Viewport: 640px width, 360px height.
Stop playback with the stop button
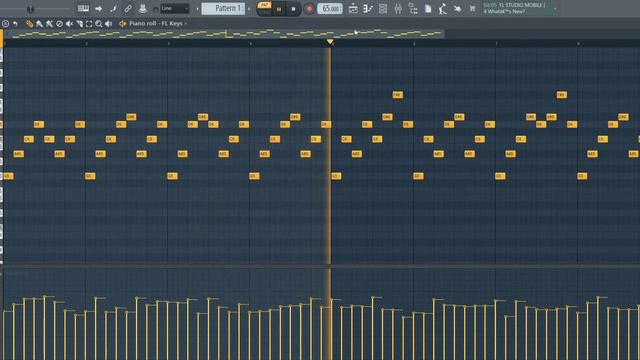click(x=293, y=9)
